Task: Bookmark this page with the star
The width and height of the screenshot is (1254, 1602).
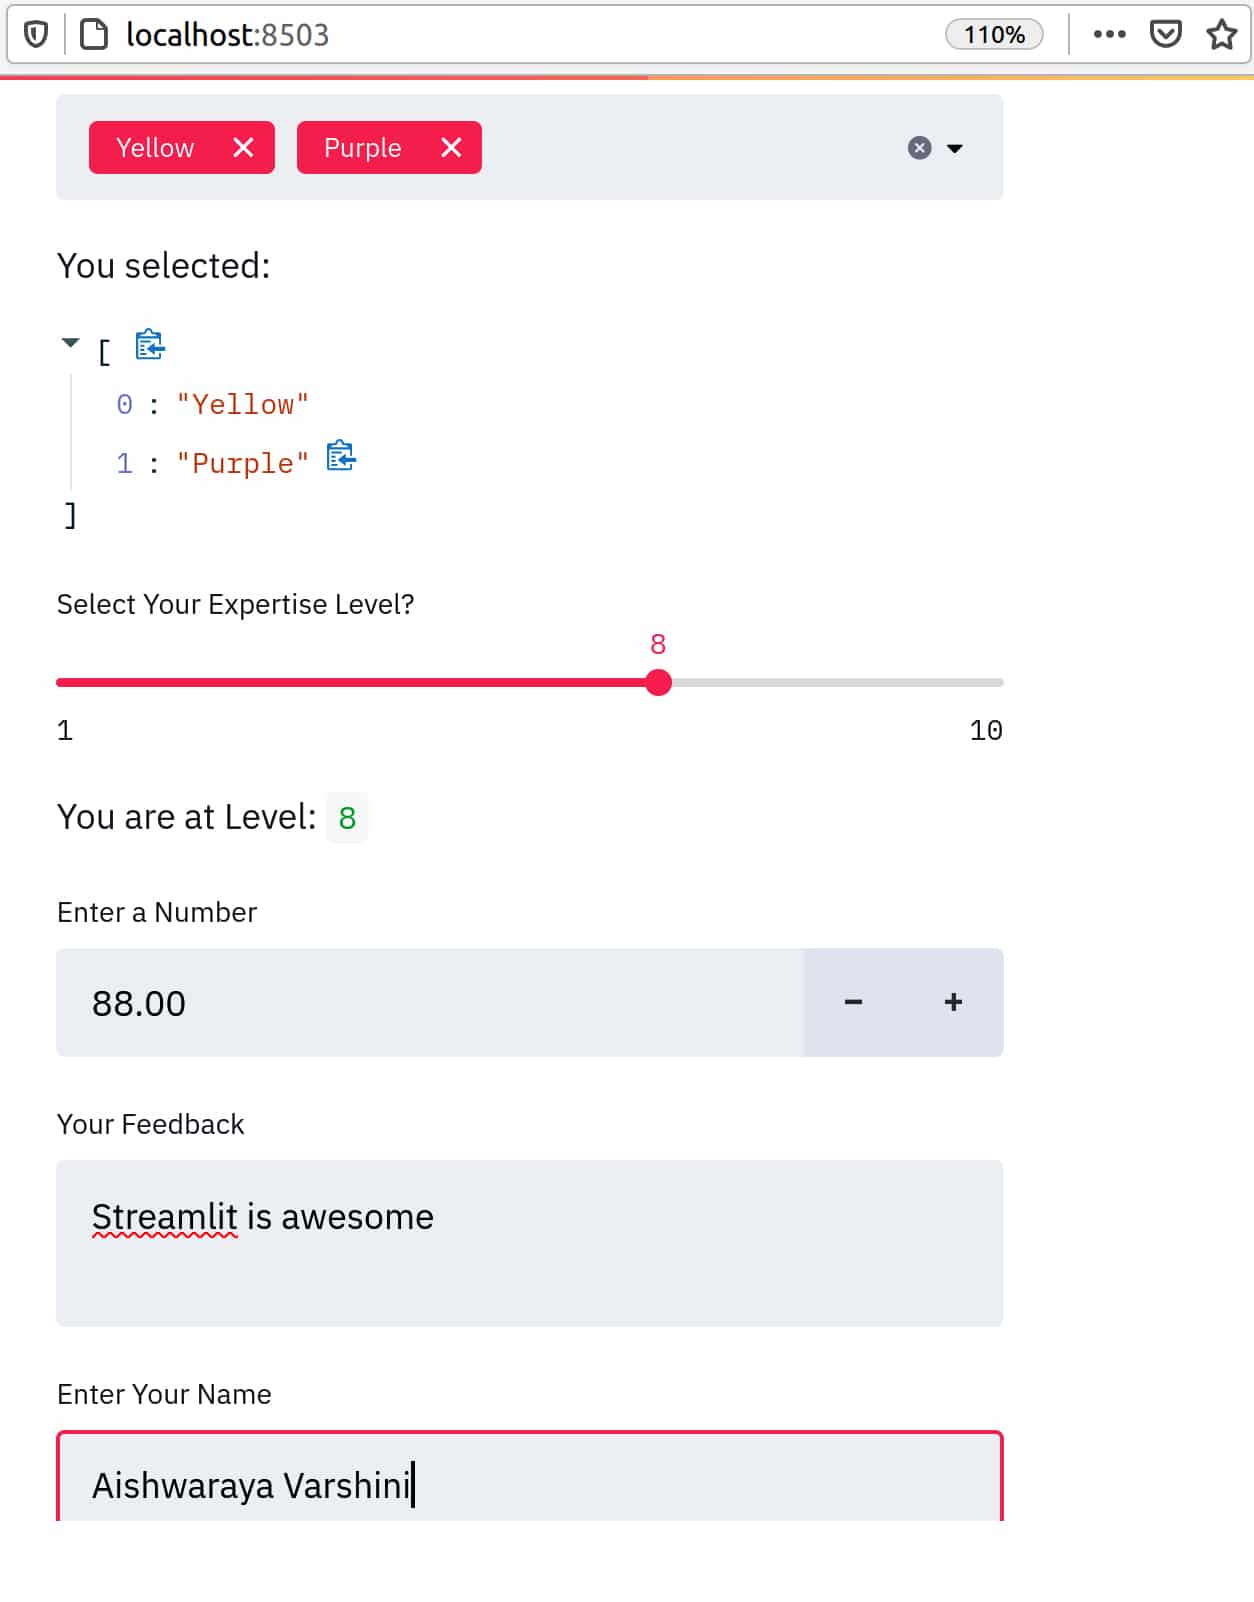Action: click(x=1221, y=34)
